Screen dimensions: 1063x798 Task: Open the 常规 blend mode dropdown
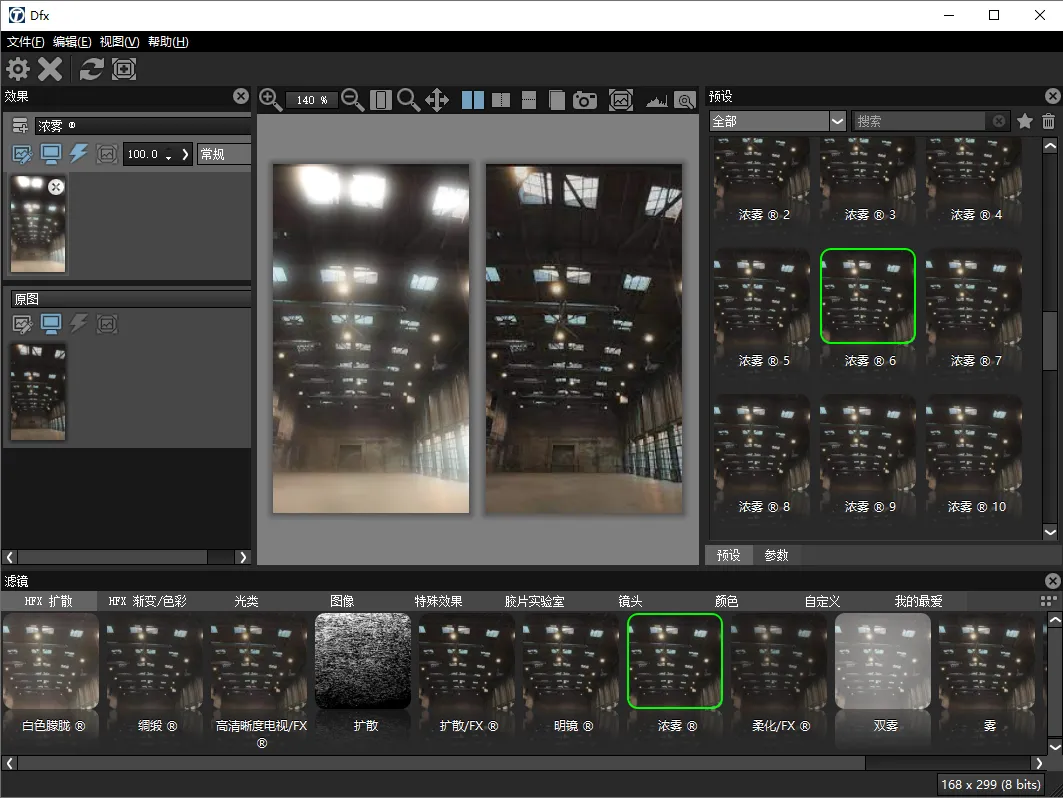click(223, 154)
